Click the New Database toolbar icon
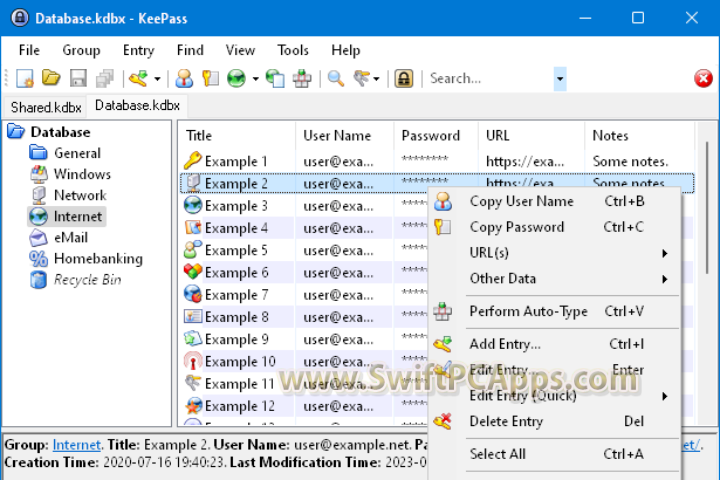 [x=25, y=79]
